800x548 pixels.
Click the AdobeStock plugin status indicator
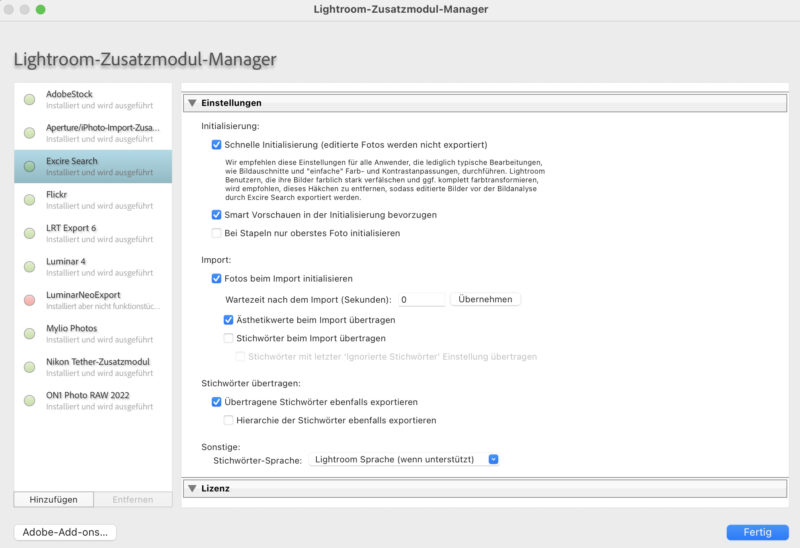click(x=30, y=99)
